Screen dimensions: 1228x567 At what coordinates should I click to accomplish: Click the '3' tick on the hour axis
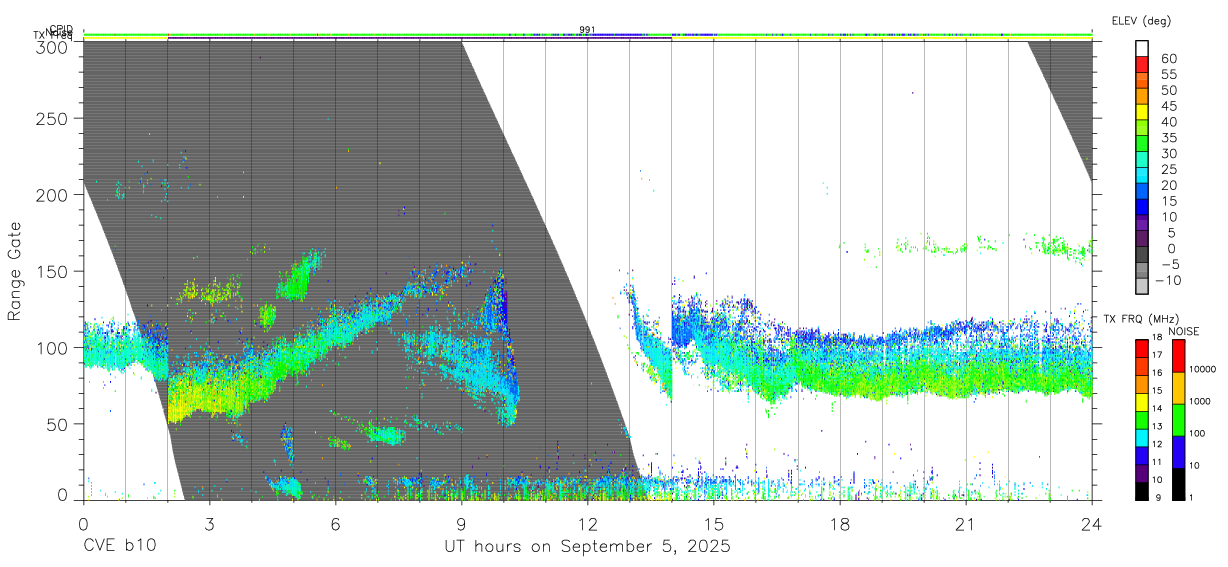click(x=209, y=524)
